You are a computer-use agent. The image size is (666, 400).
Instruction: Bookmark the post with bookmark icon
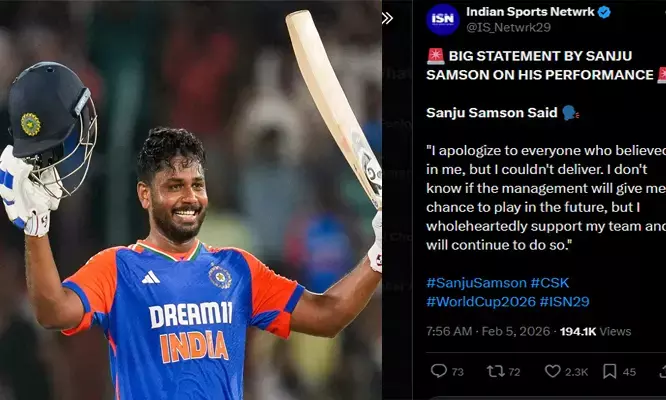click(610, 371)
